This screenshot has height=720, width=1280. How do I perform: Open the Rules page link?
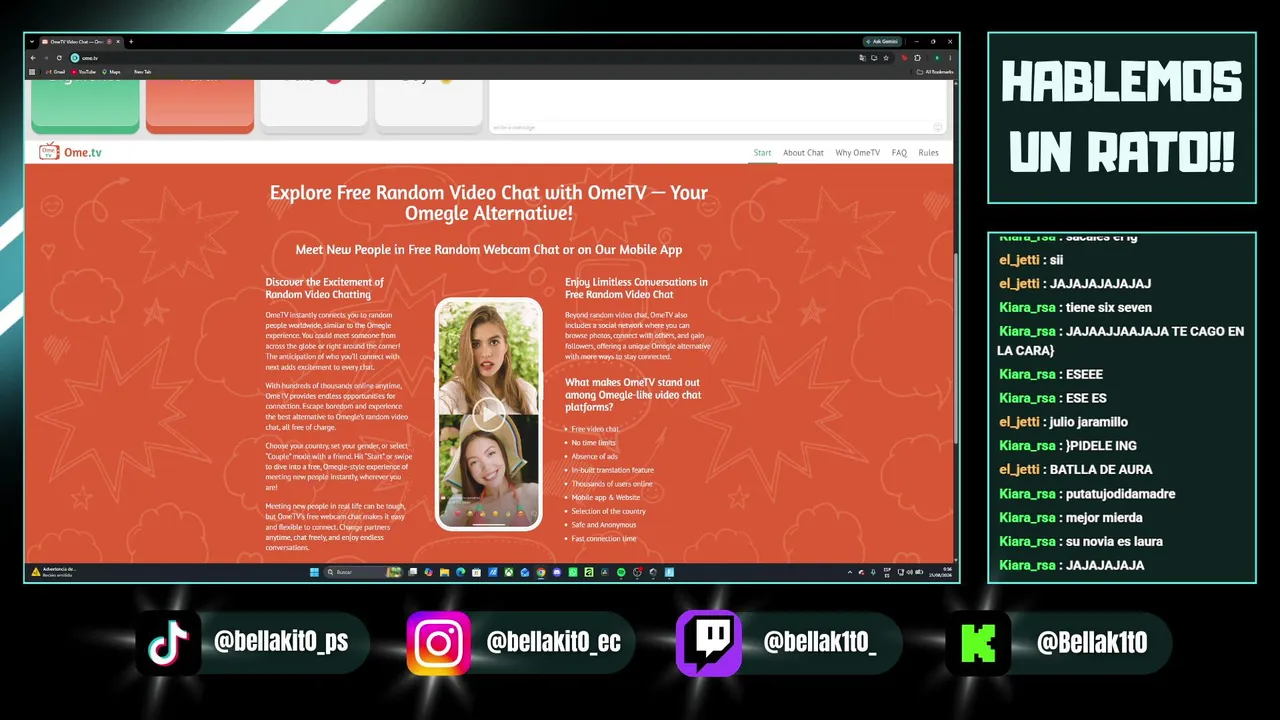[929, 153]
